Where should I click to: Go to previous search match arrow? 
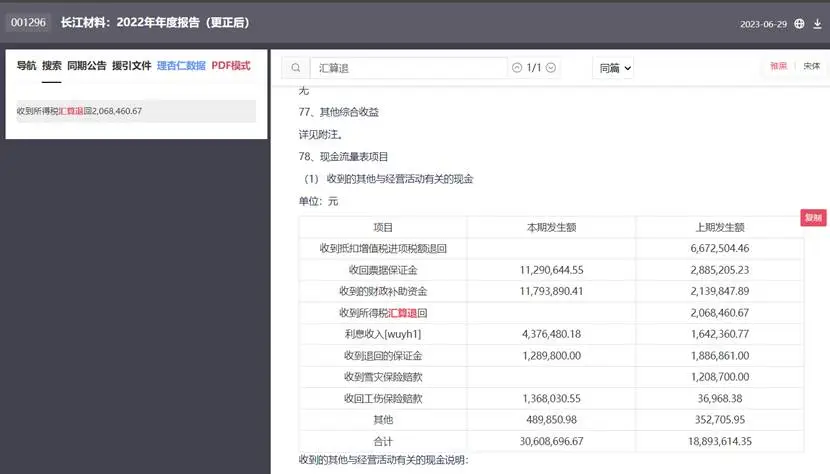coord(517,68)
